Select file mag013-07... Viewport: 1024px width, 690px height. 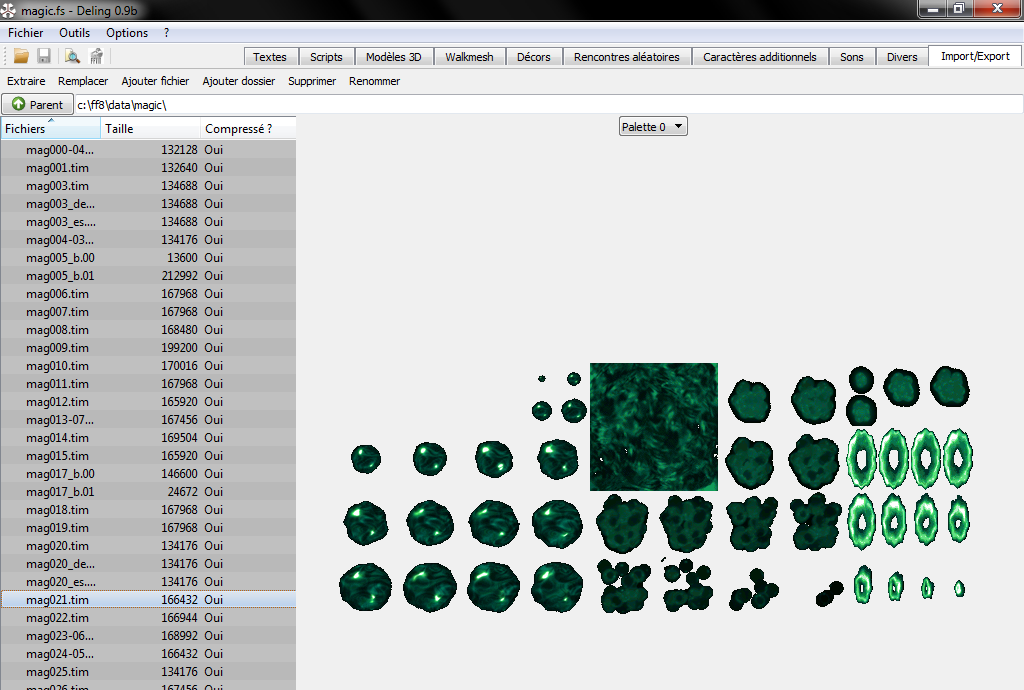coord(148,420)
